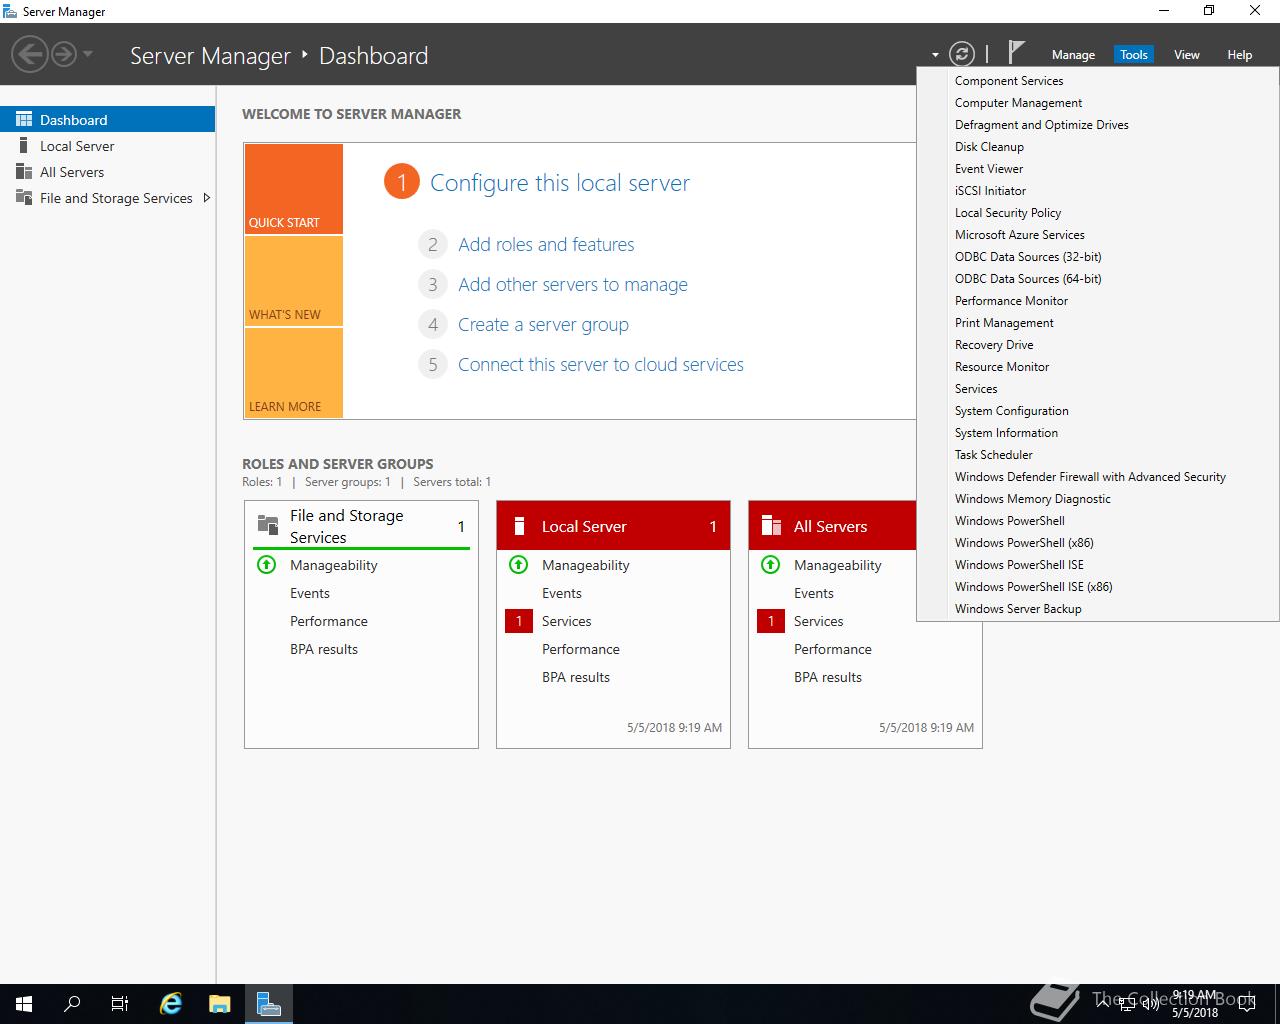This screenshot has width=1280, height=1024.
Task: Close the Tools menu via Tools
Action: (x=1133, y=55)
